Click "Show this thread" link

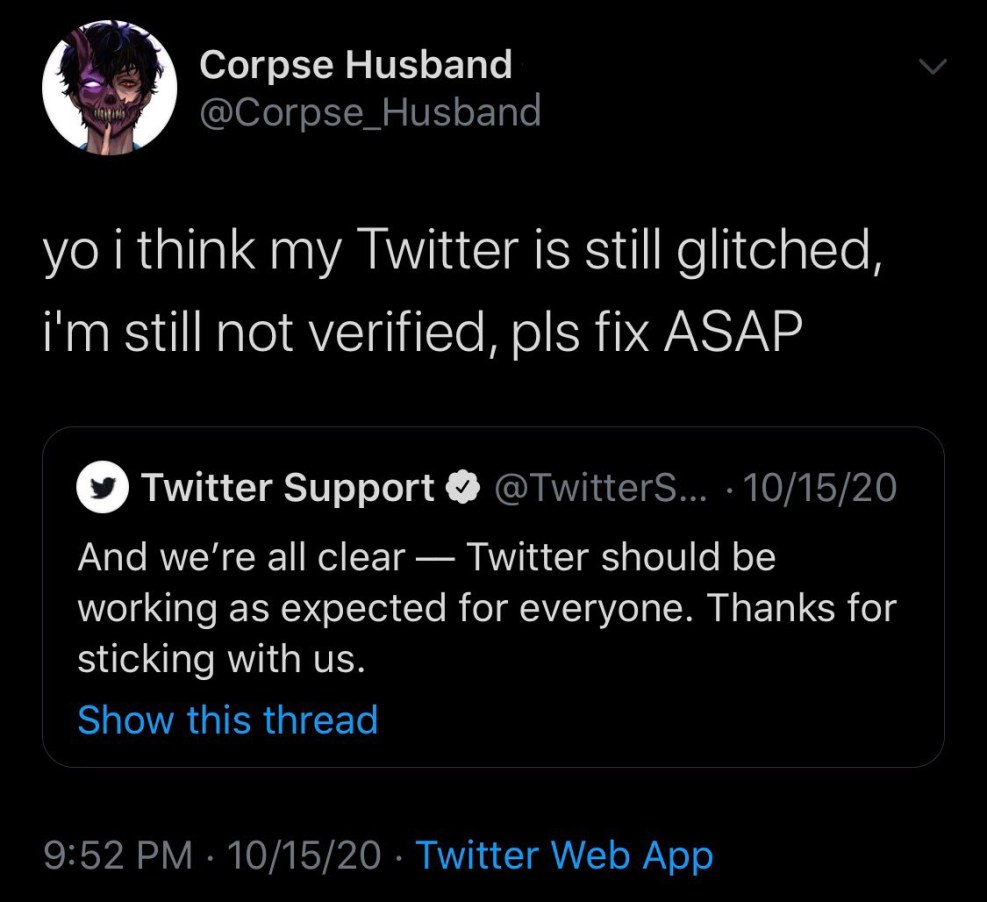(228, 719)
